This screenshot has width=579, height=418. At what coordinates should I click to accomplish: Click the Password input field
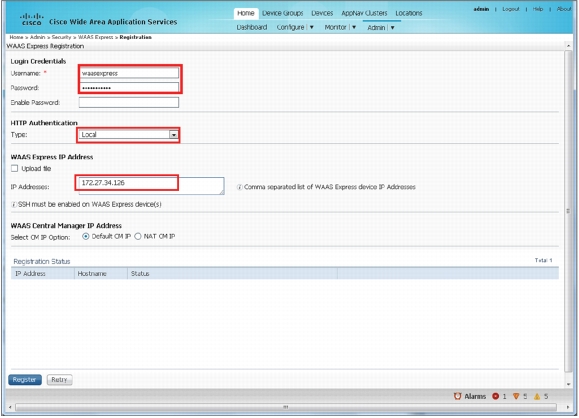click(129, 88)
